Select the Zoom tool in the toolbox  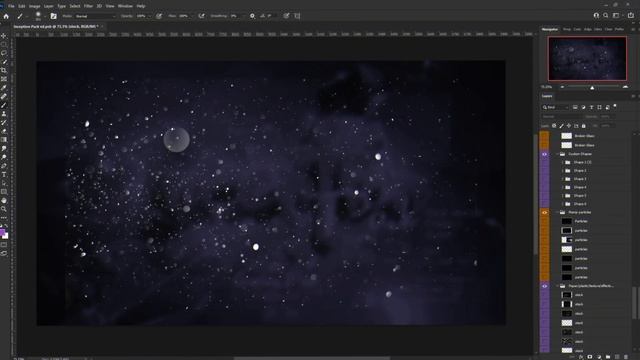(x=4, y=209)
